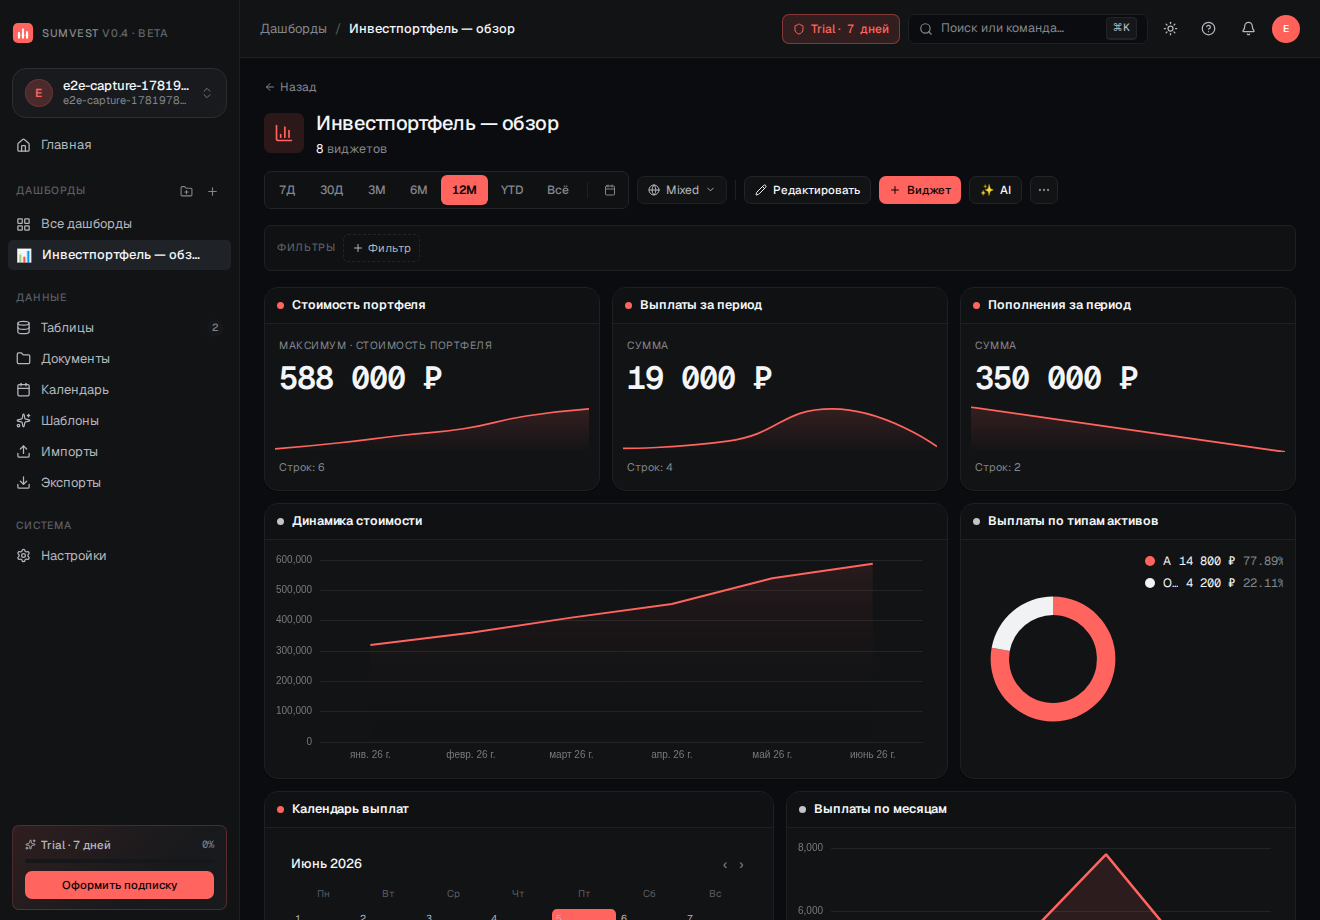
Task: Open the Календарь section
Action: pyautogui.click(x=119, y=390)
